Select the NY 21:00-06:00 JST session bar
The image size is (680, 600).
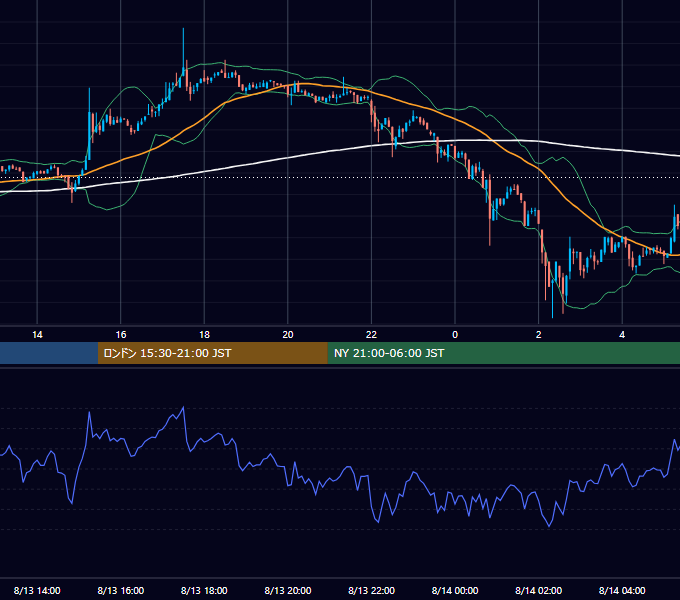(x=503, y=353)
